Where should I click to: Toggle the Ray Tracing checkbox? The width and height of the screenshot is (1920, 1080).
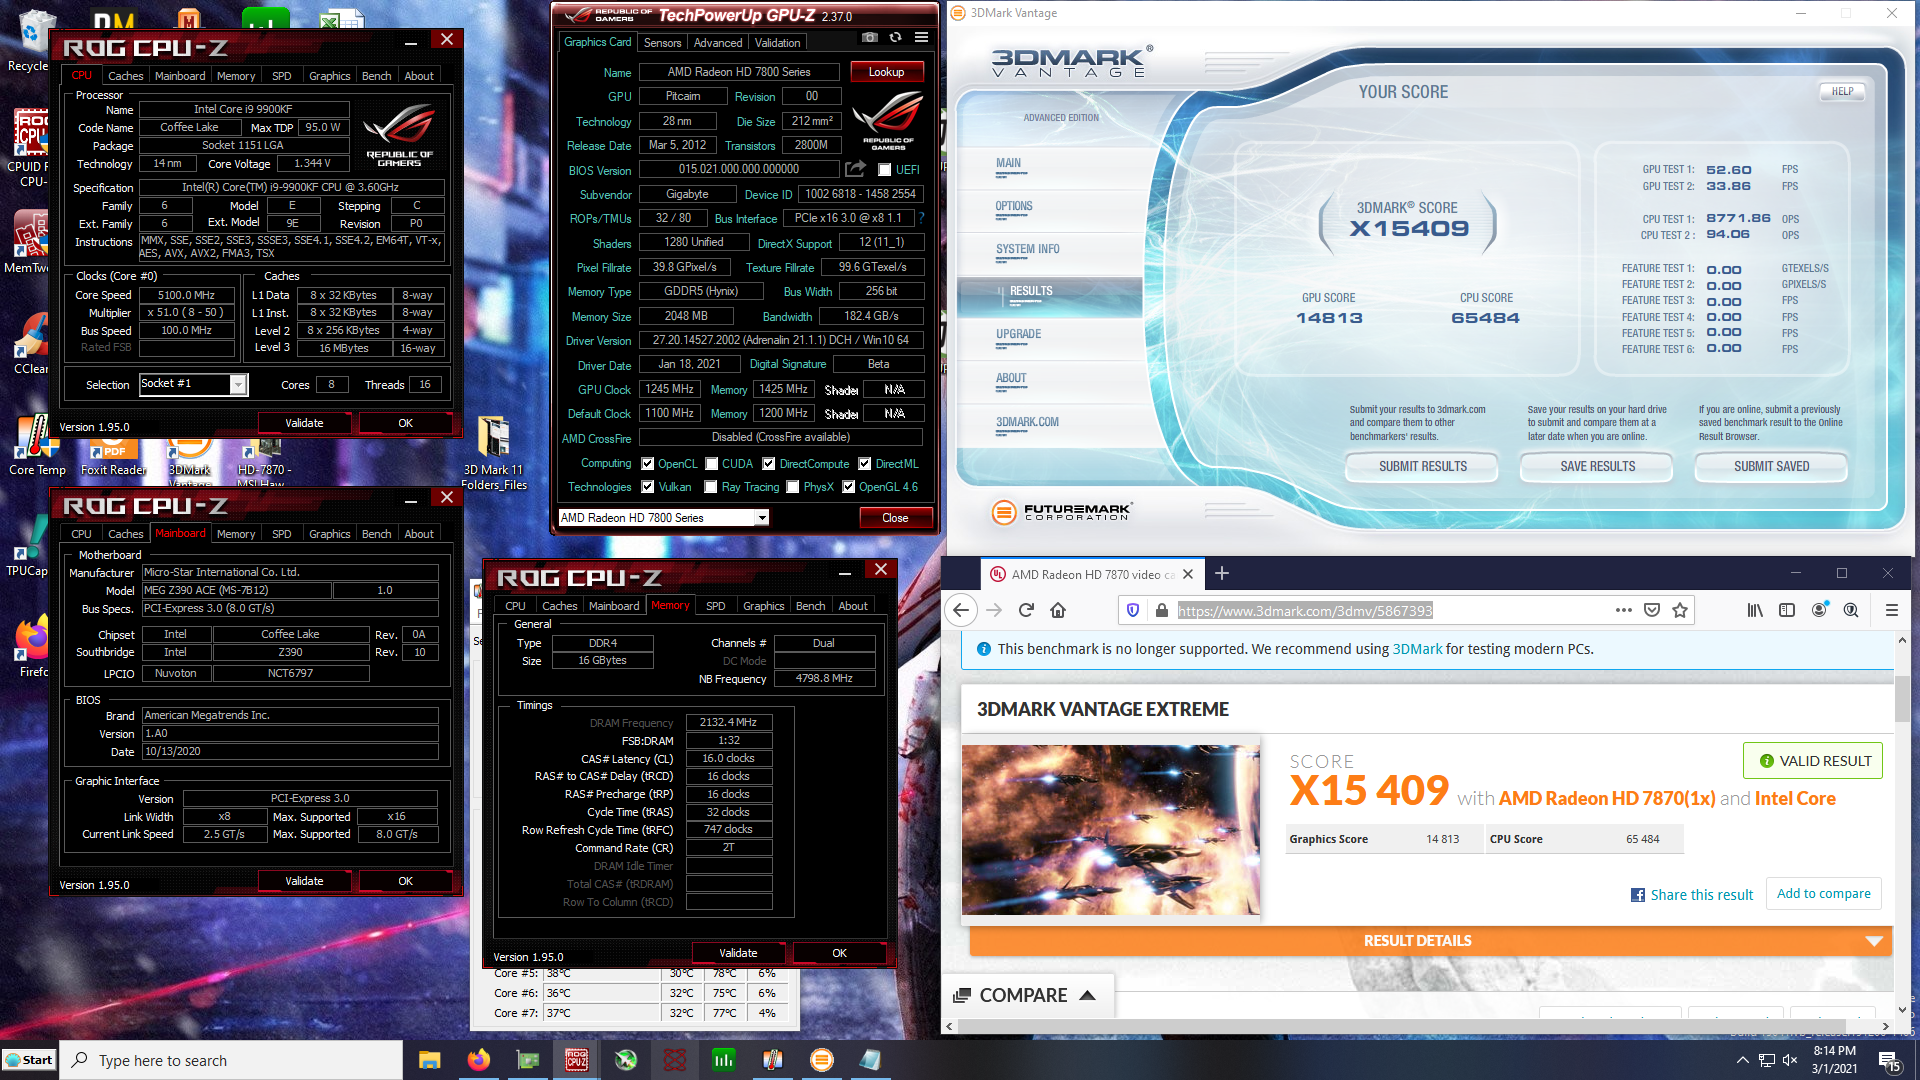point(711,487)
